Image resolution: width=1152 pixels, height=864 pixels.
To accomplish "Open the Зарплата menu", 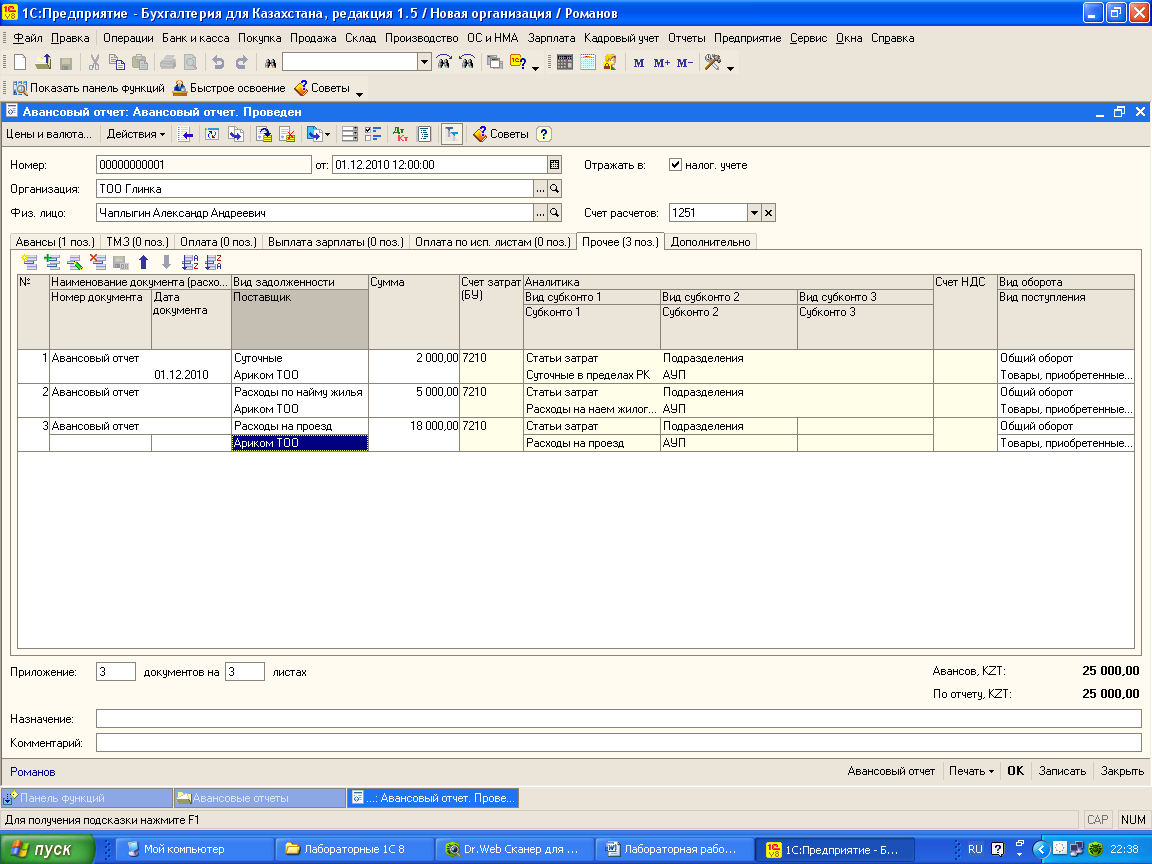I will [551, 38].
